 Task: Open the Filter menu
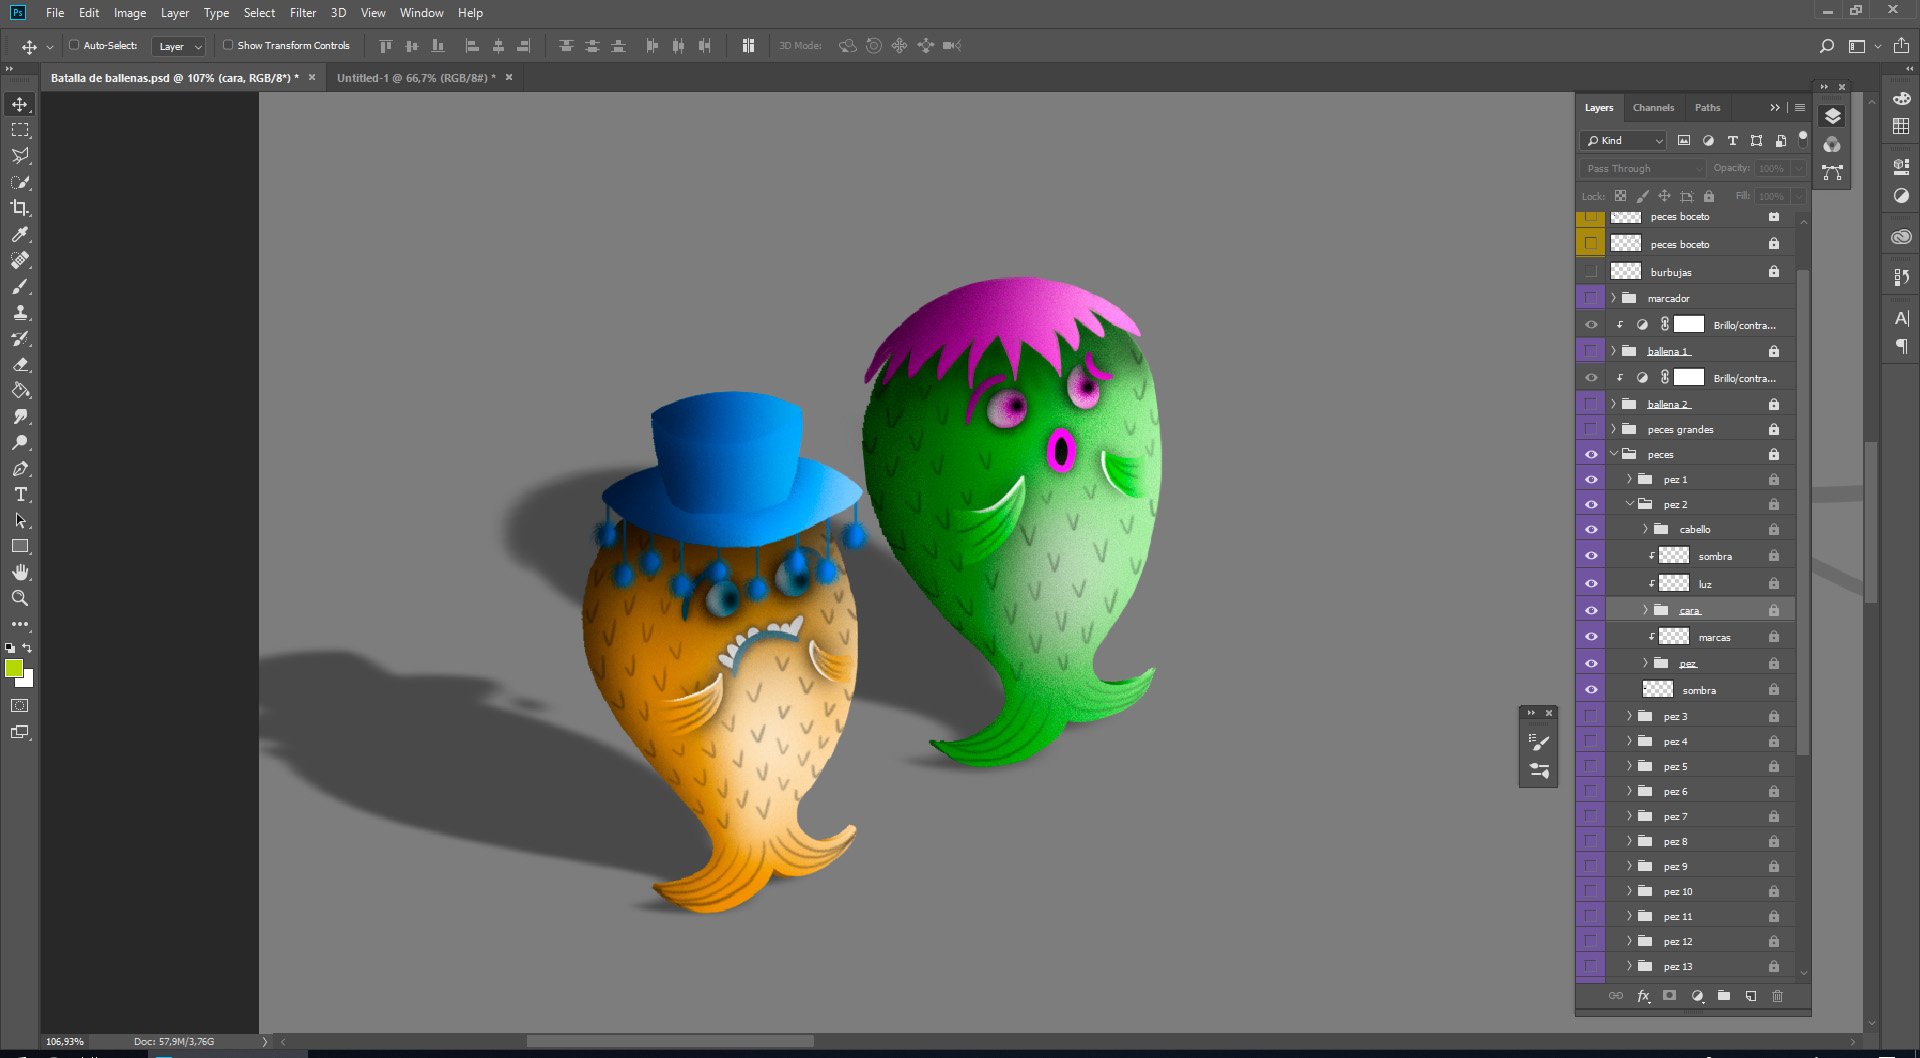[x=302, y=13]
